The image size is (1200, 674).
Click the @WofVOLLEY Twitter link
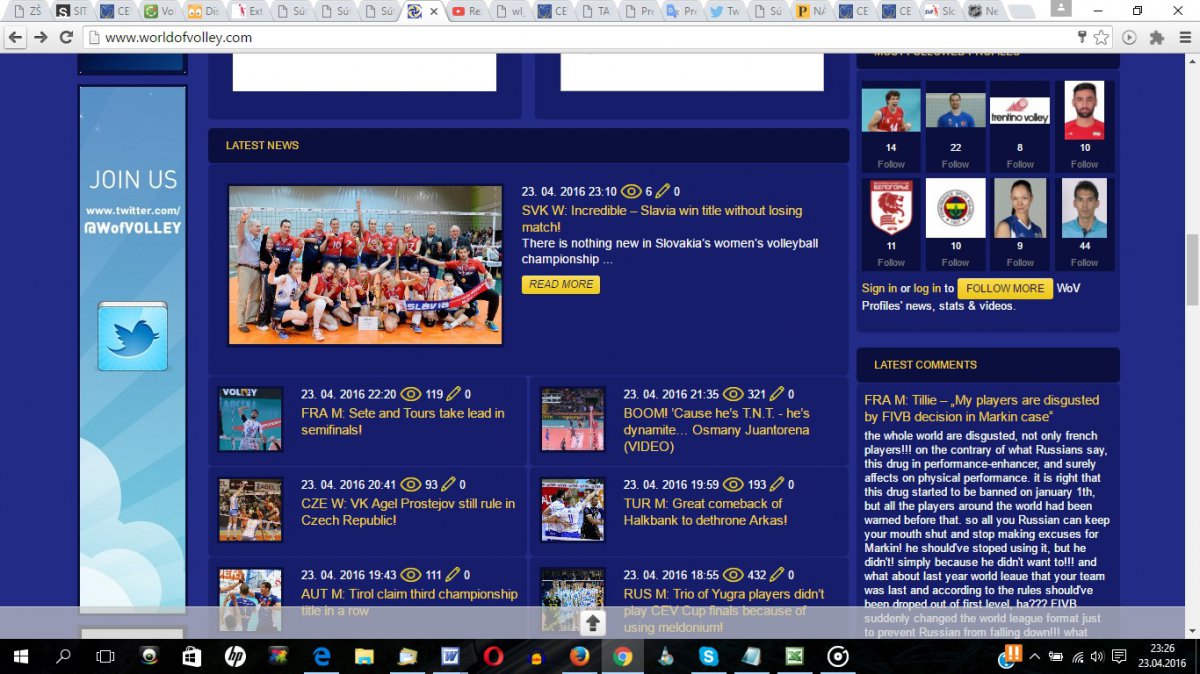pos(133,228)
